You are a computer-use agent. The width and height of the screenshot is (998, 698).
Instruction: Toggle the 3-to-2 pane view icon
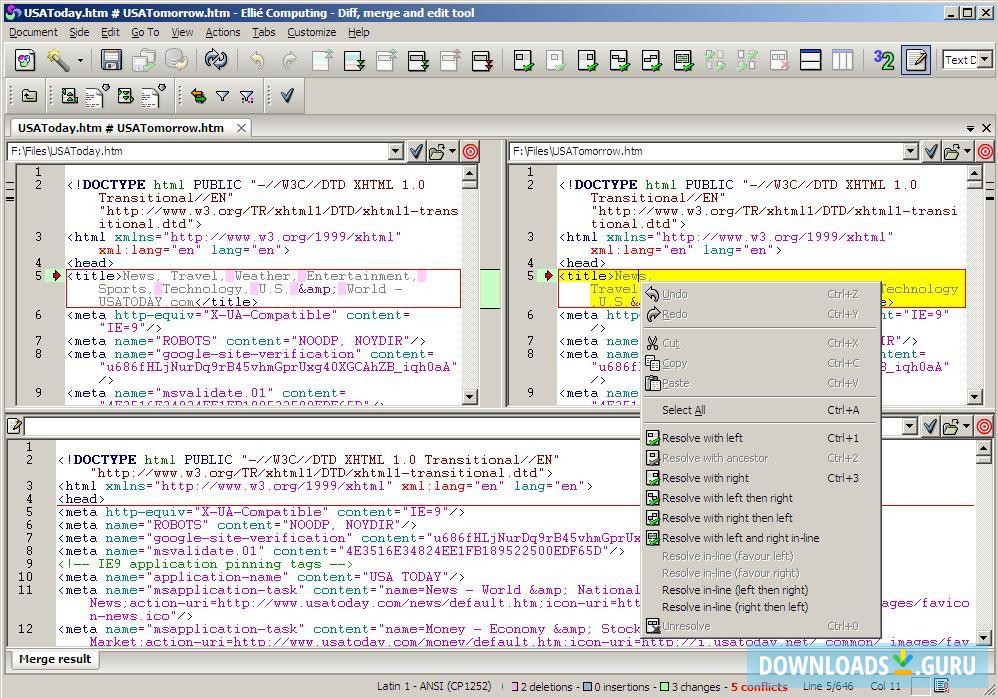click(x=884, y=60)
